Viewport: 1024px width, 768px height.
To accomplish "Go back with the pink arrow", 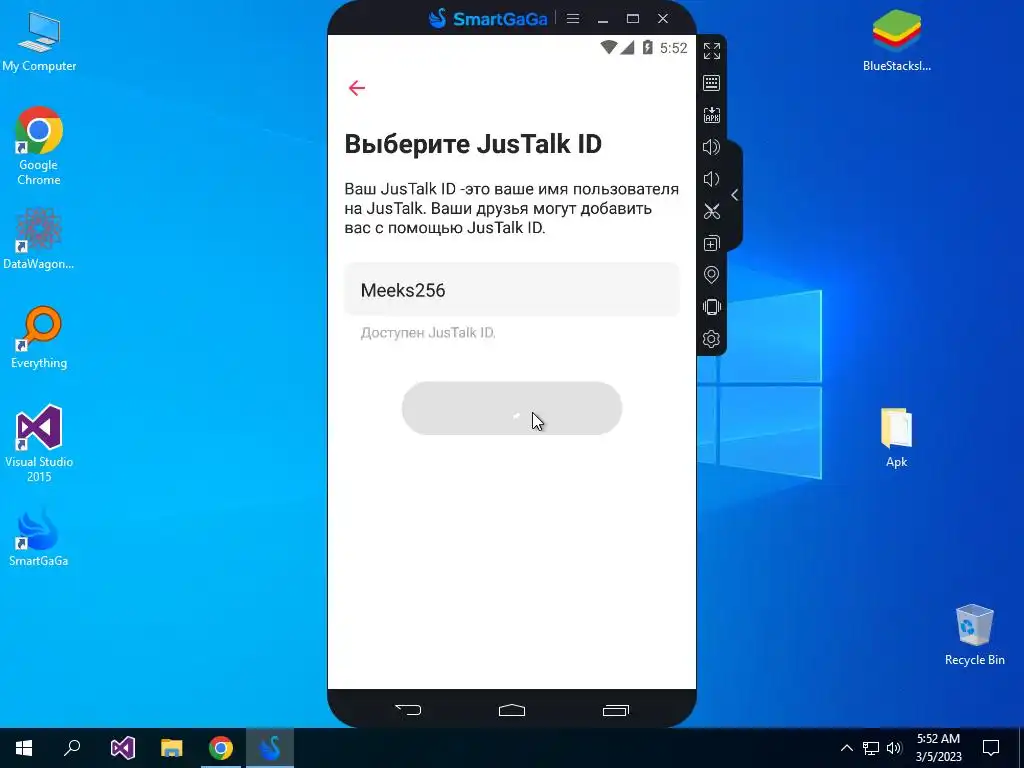I will coord(357,88).
